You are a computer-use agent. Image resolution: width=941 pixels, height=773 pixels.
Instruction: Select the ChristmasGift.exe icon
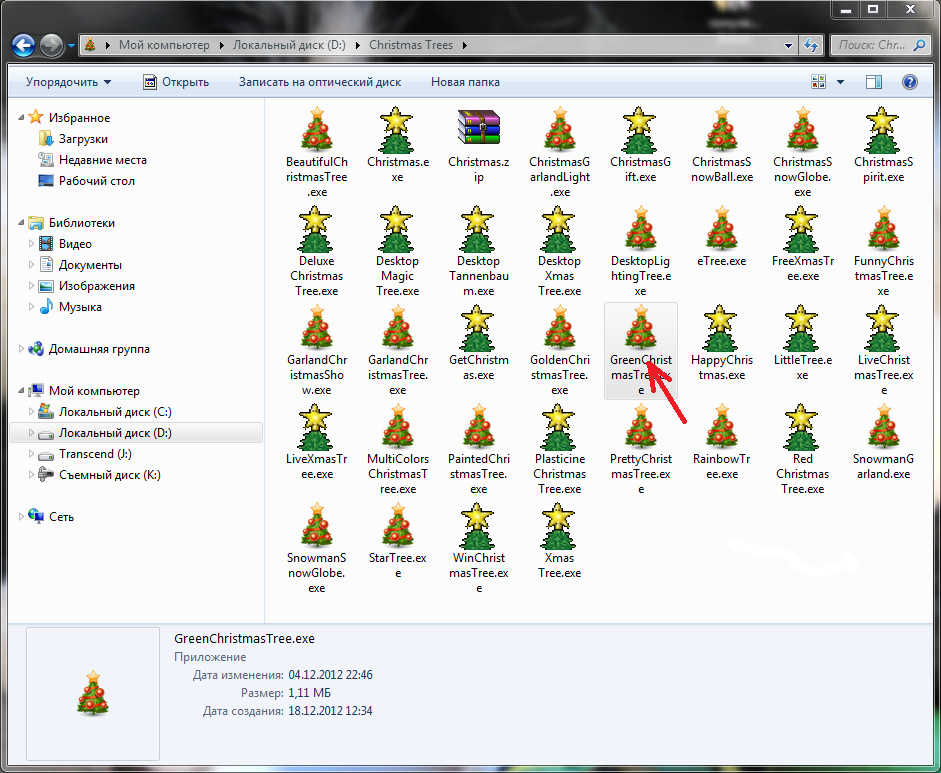click(x=640, y=129)
